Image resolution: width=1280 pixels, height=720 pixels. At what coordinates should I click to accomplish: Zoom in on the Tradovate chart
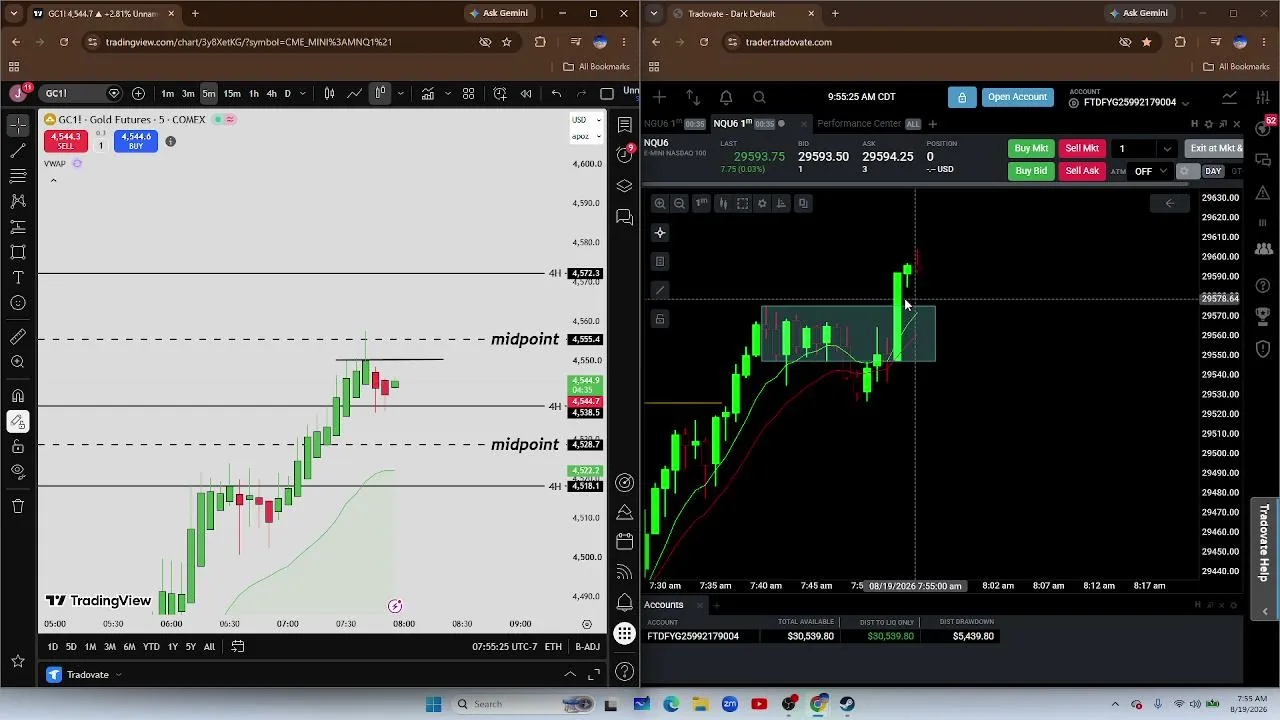[x=660, y=203]
